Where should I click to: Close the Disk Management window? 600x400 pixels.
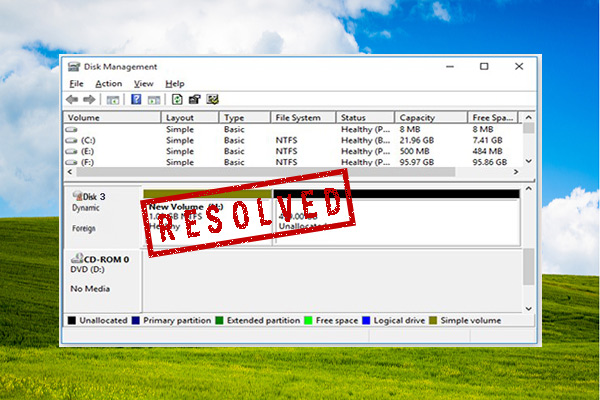519,67
